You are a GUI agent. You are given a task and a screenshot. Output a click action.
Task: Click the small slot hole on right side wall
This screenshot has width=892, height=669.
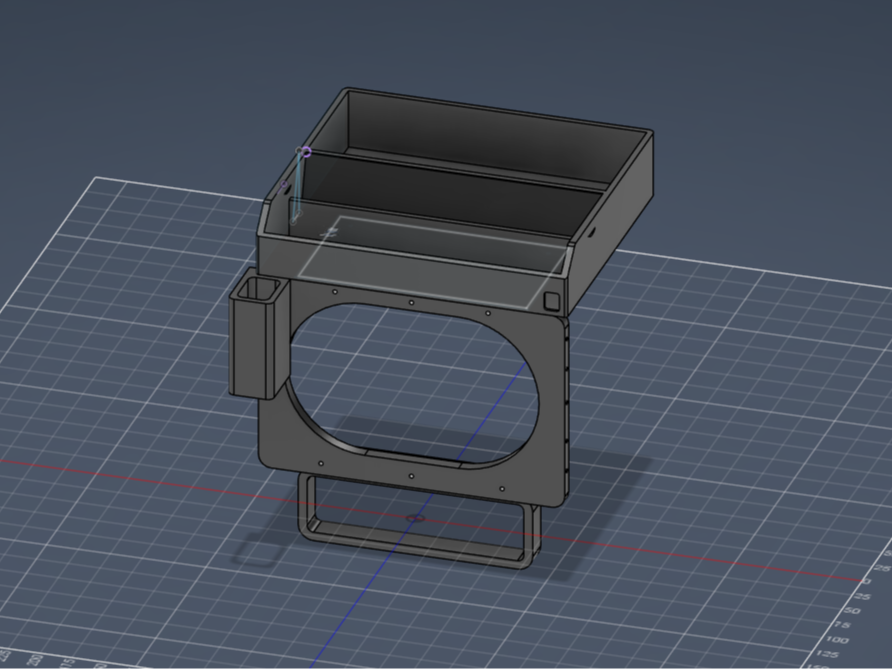(x=592, y=232)
